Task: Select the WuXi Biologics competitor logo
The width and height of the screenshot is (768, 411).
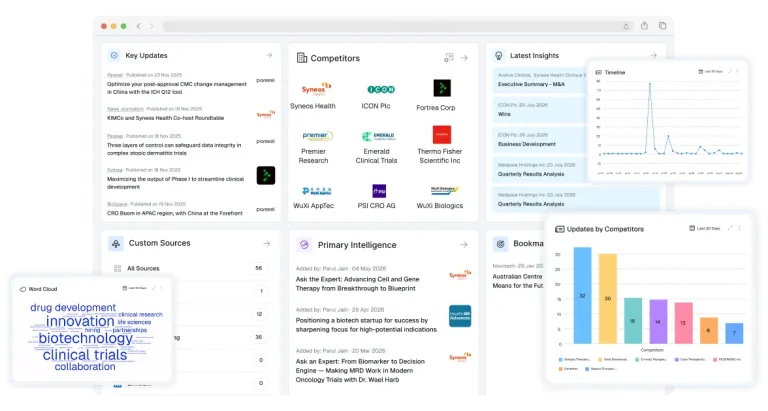Action: click(x=444, y=191)
